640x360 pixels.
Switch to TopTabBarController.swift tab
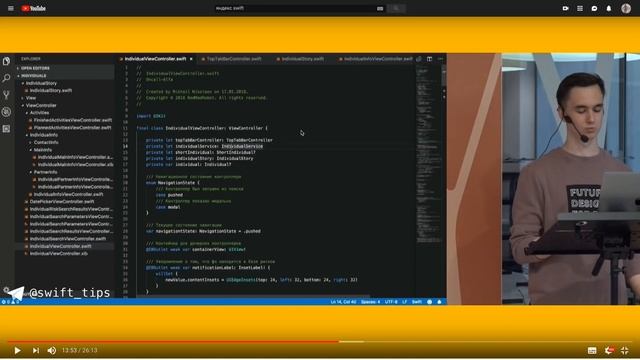233,59
